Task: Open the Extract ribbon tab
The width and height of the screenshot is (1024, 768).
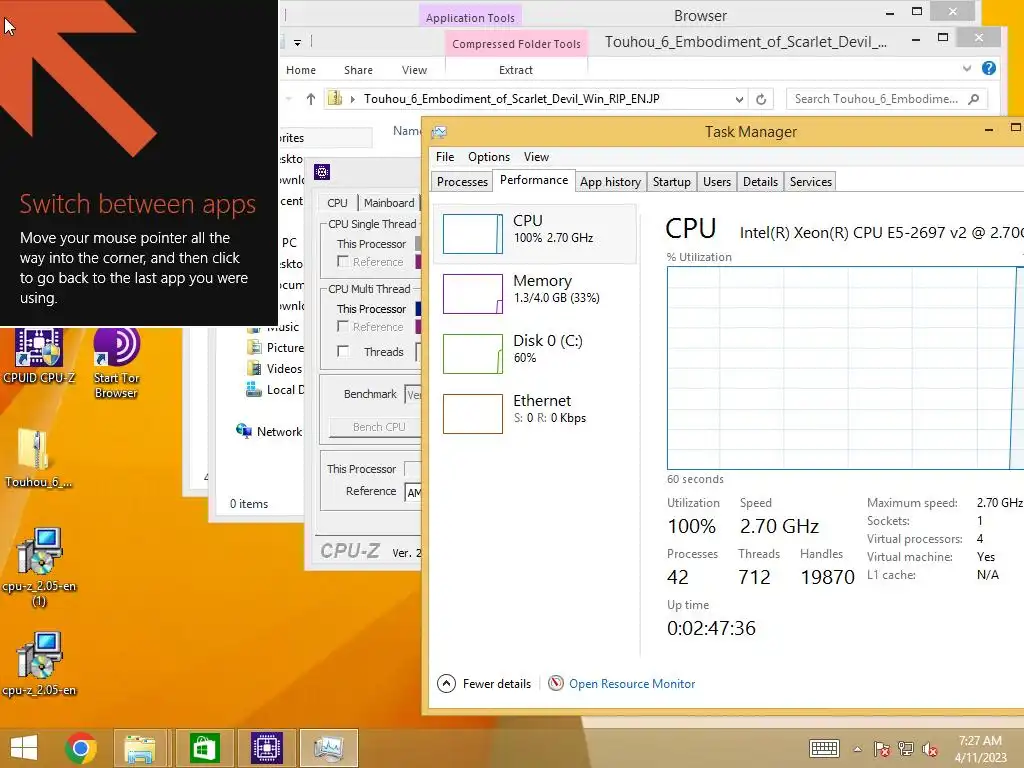Action: (515, 70)
